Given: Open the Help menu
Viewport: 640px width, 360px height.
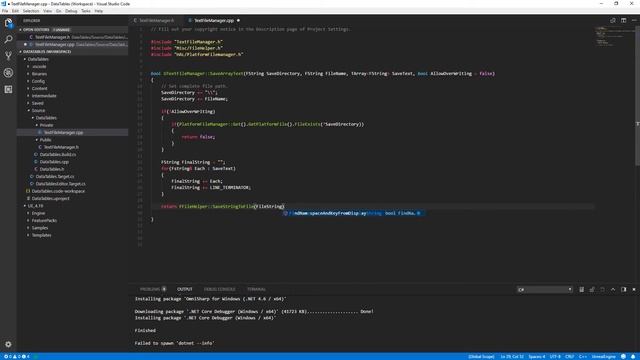Looking at the screenshot, I should point(99,11).
